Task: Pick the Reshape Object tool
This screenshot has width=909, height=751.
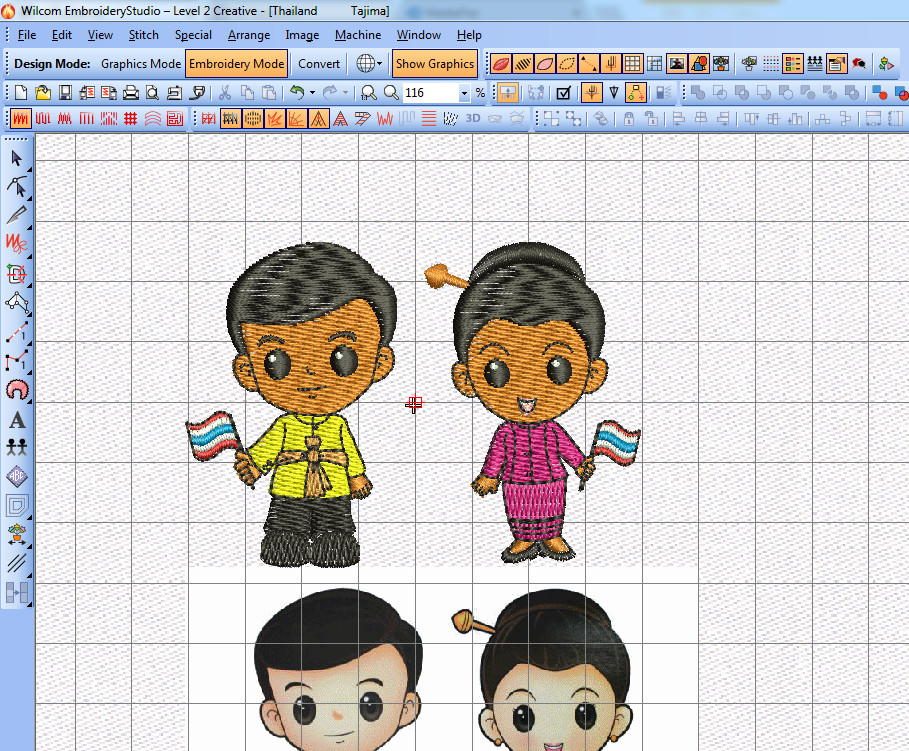Action: (x=17, y=187)
